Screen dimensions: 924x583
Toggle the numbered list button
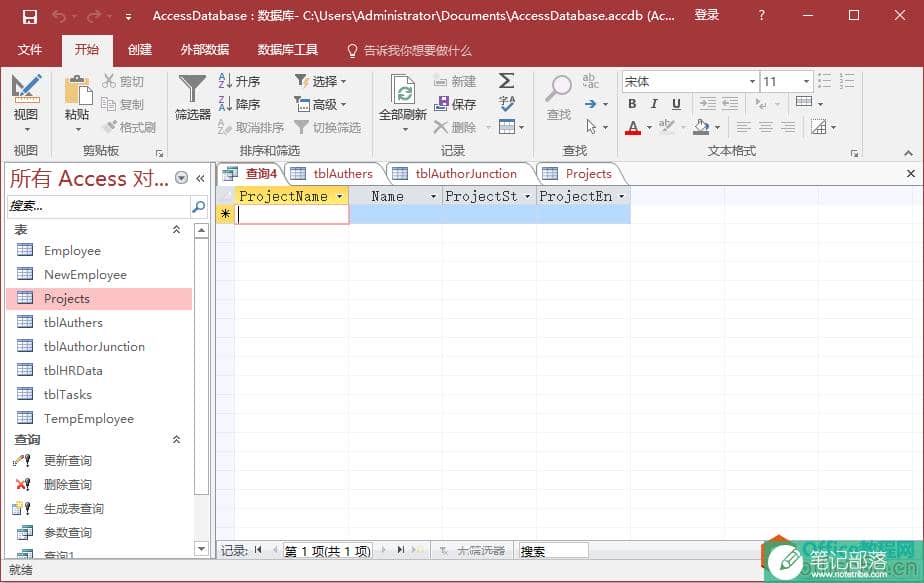point(847,81)
